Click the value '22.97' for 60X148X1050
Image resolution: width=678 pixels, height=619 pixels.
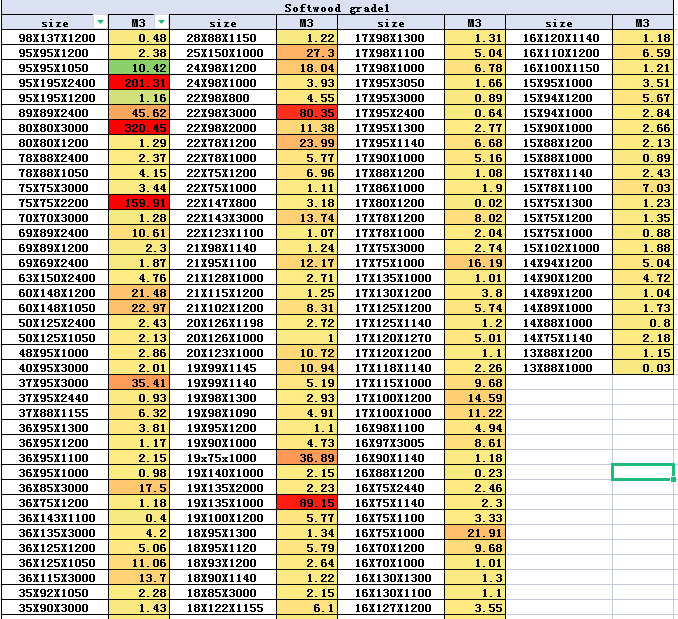tap(139, 308)
